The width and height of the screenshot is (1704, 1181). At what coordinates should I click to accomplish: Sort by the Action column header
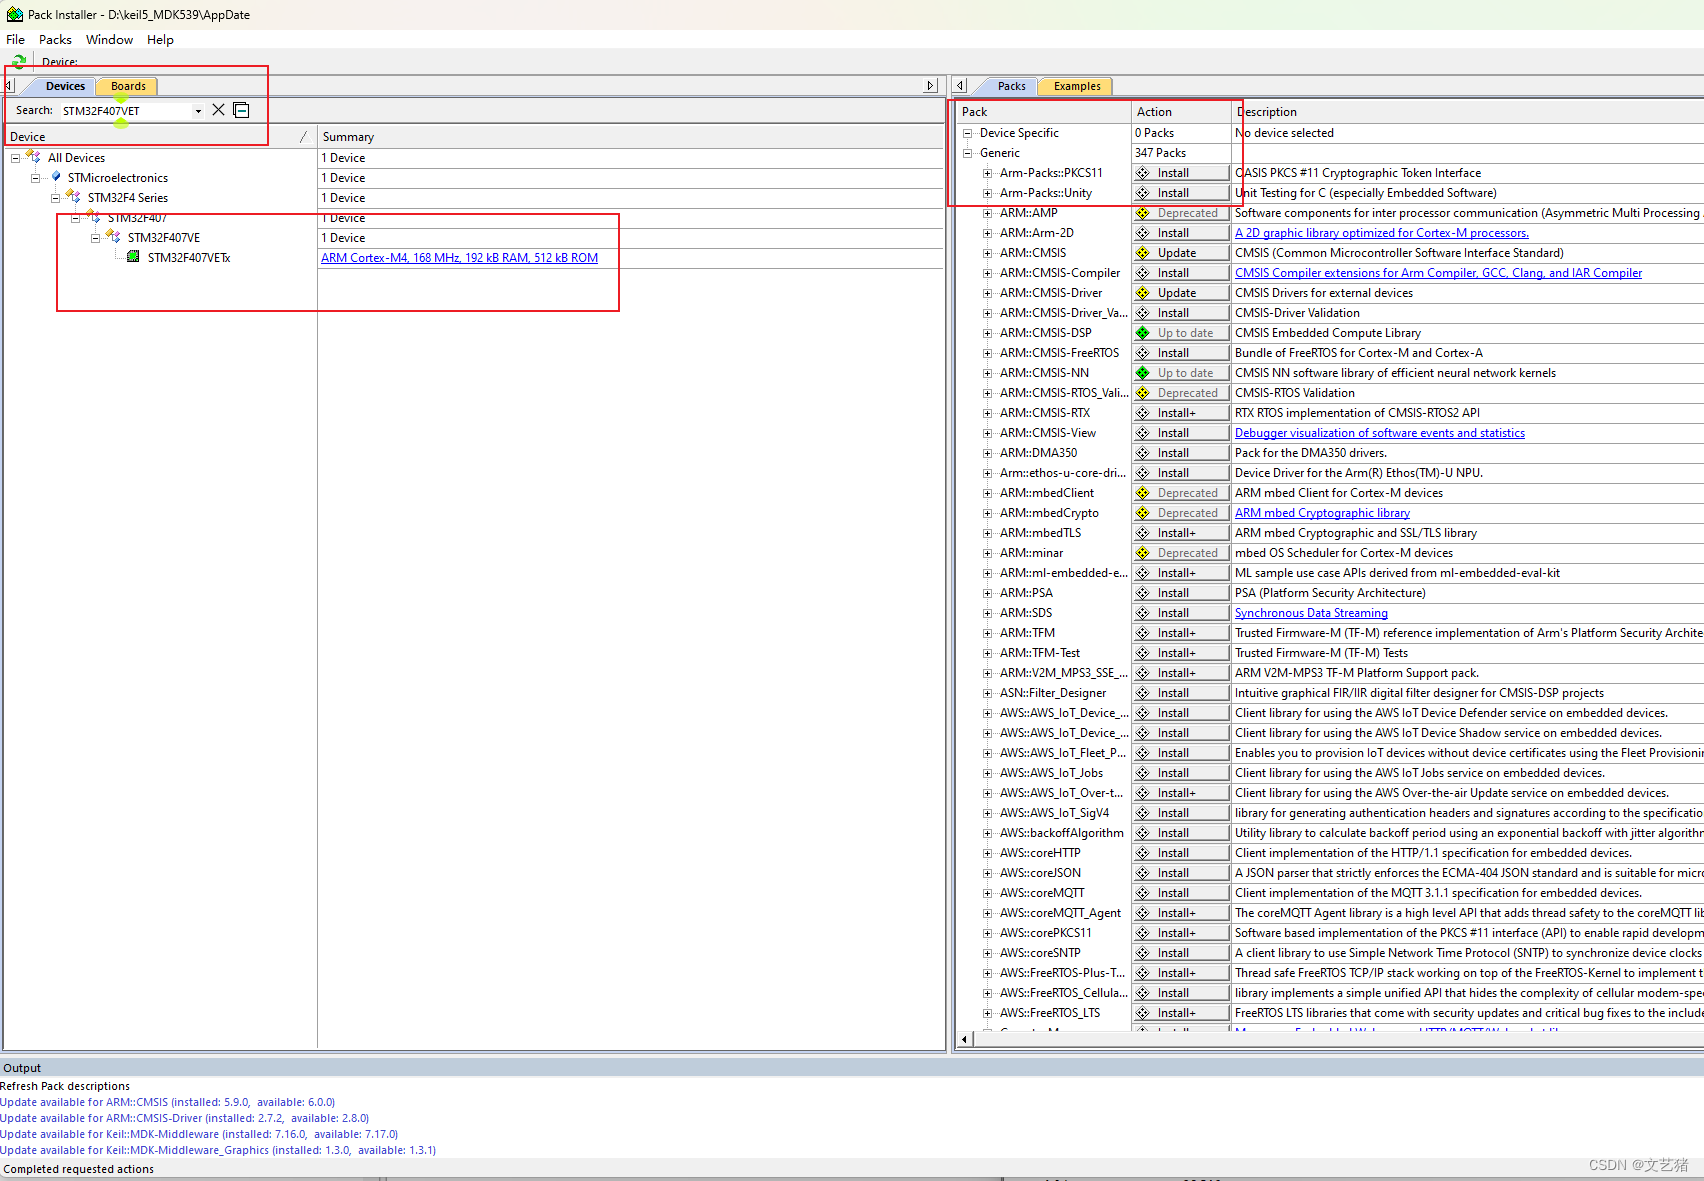pyautogui.click(x=1181, y=112)
